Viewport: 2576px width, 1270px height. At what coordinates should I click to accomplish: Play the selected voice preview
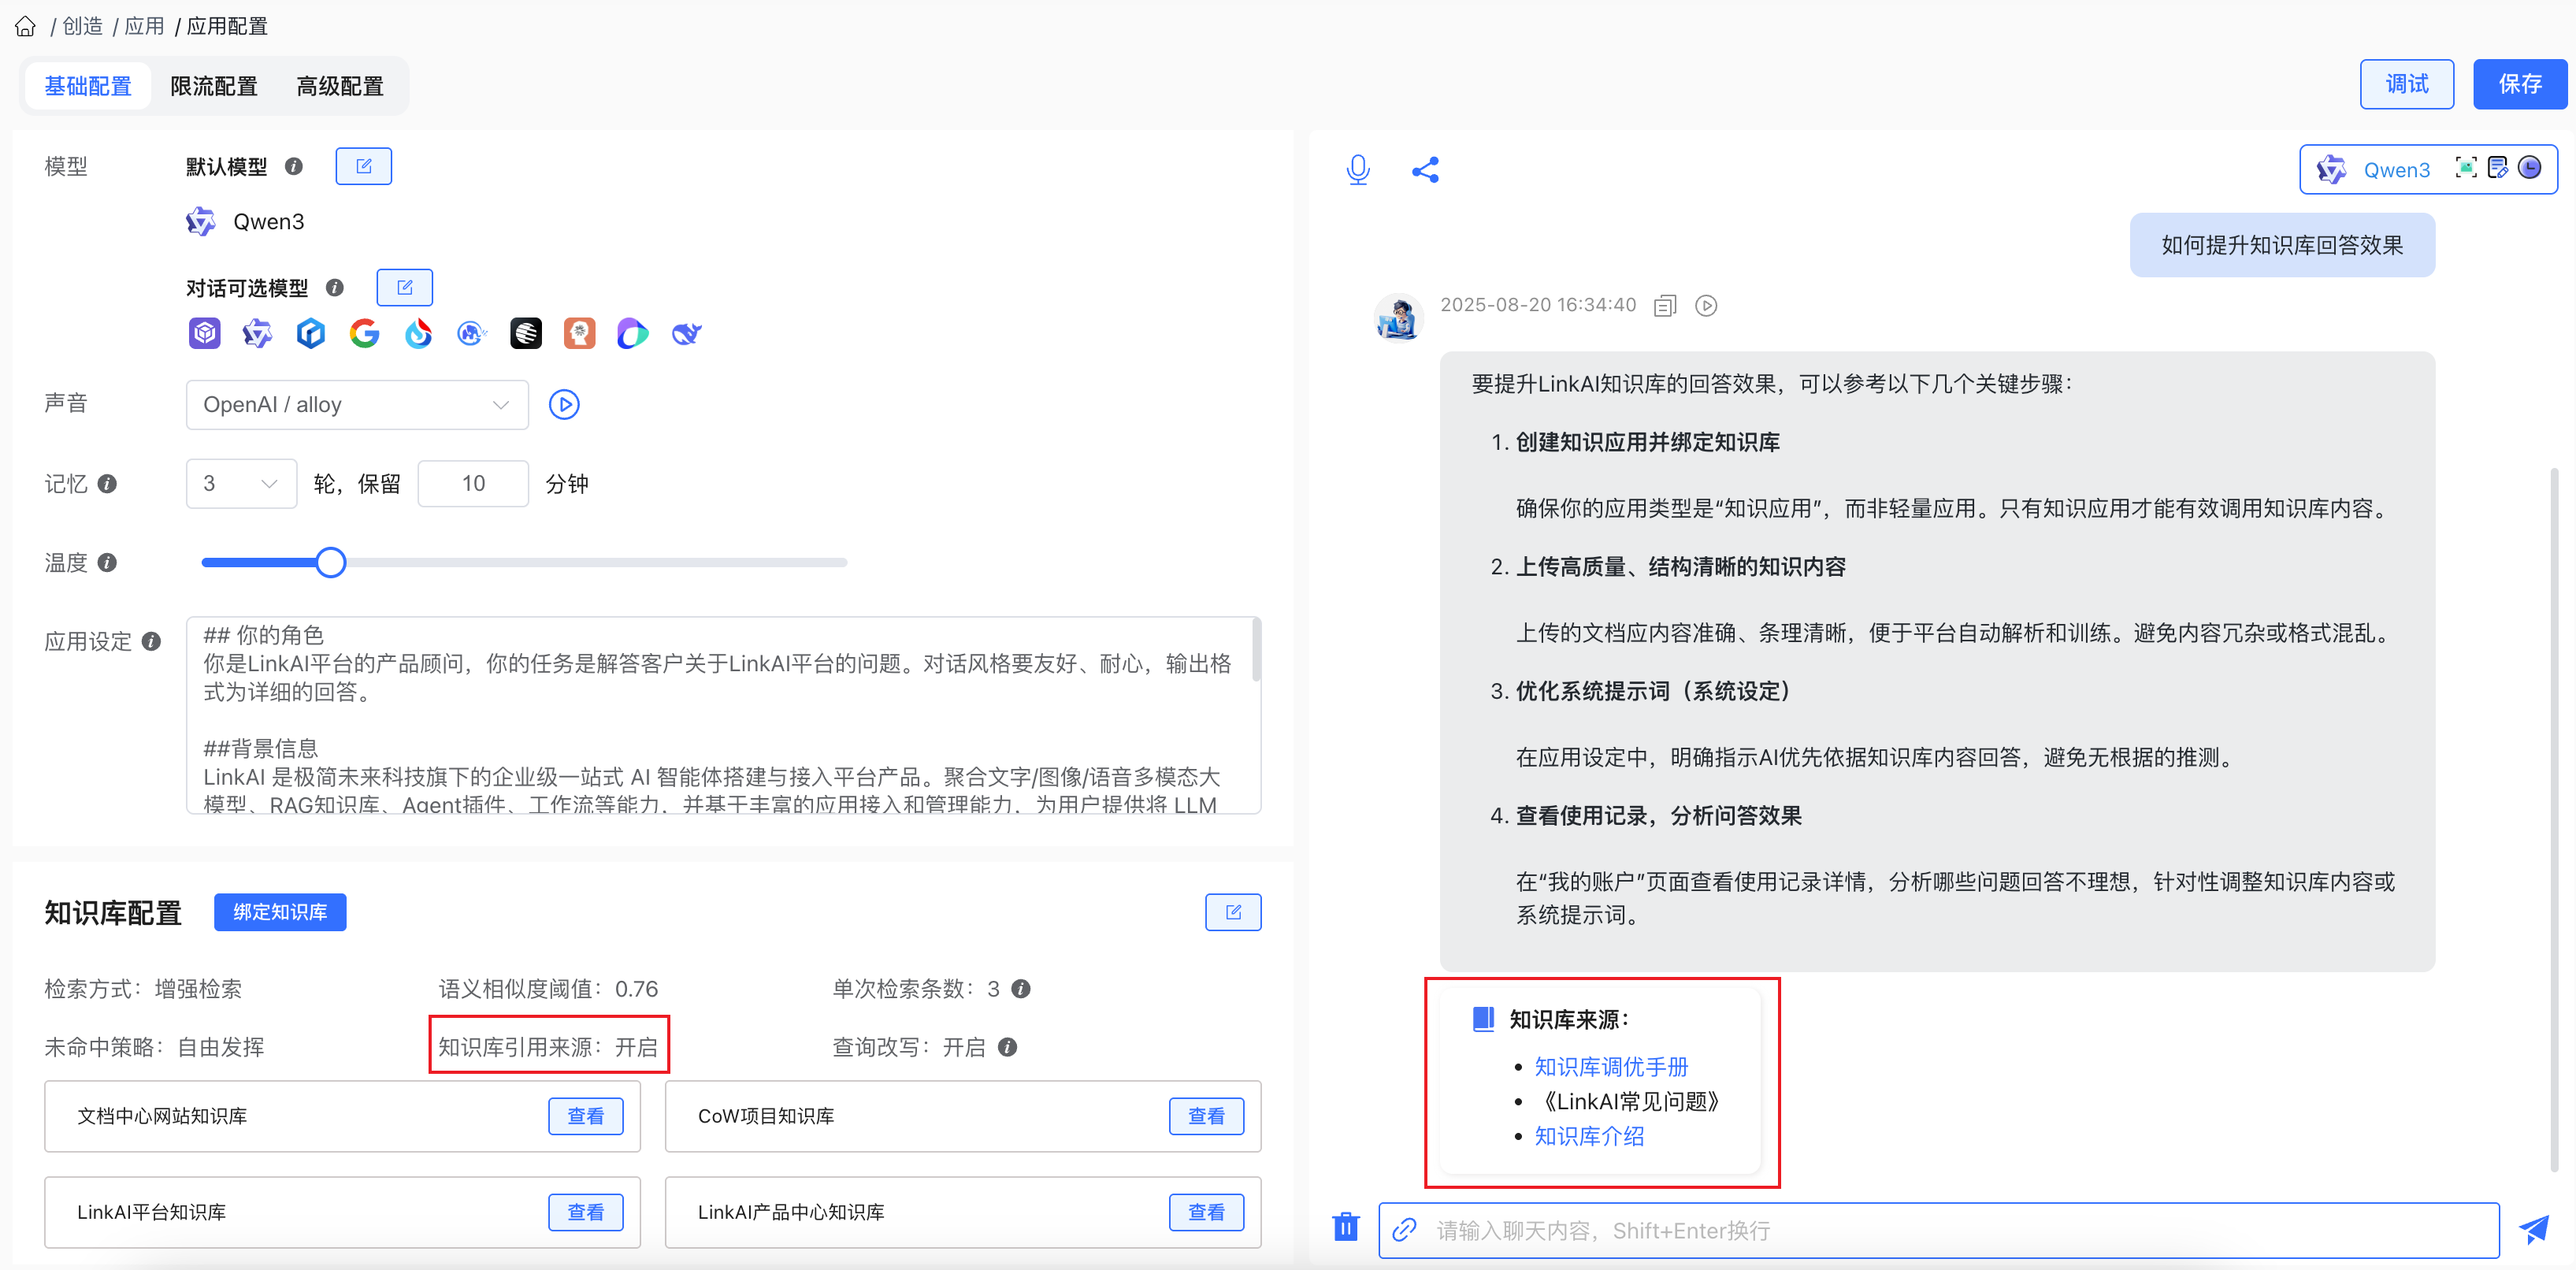pyautogui.click(x=564, y=405)
